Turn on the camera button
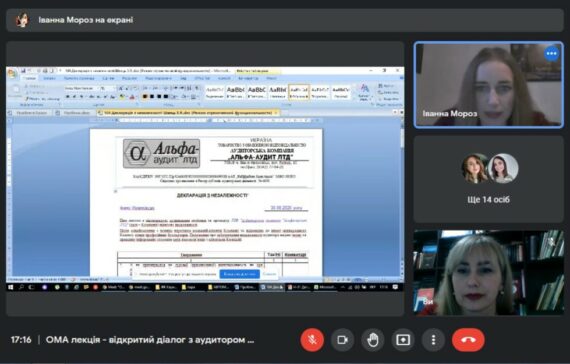 [342, 340]
